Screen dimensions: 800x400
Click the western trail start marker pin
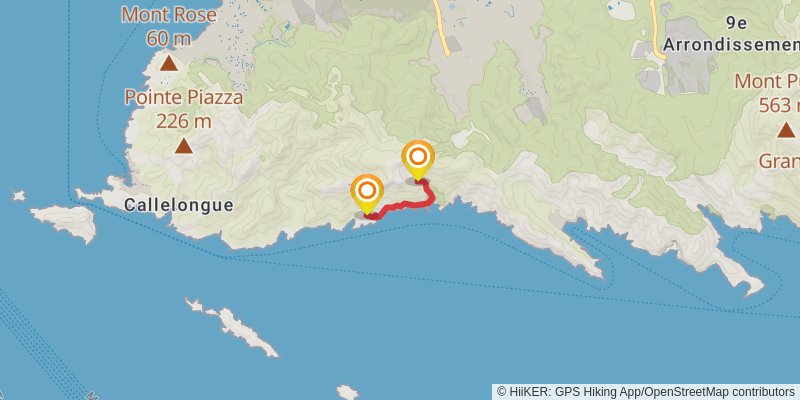[x=367, y=193]
